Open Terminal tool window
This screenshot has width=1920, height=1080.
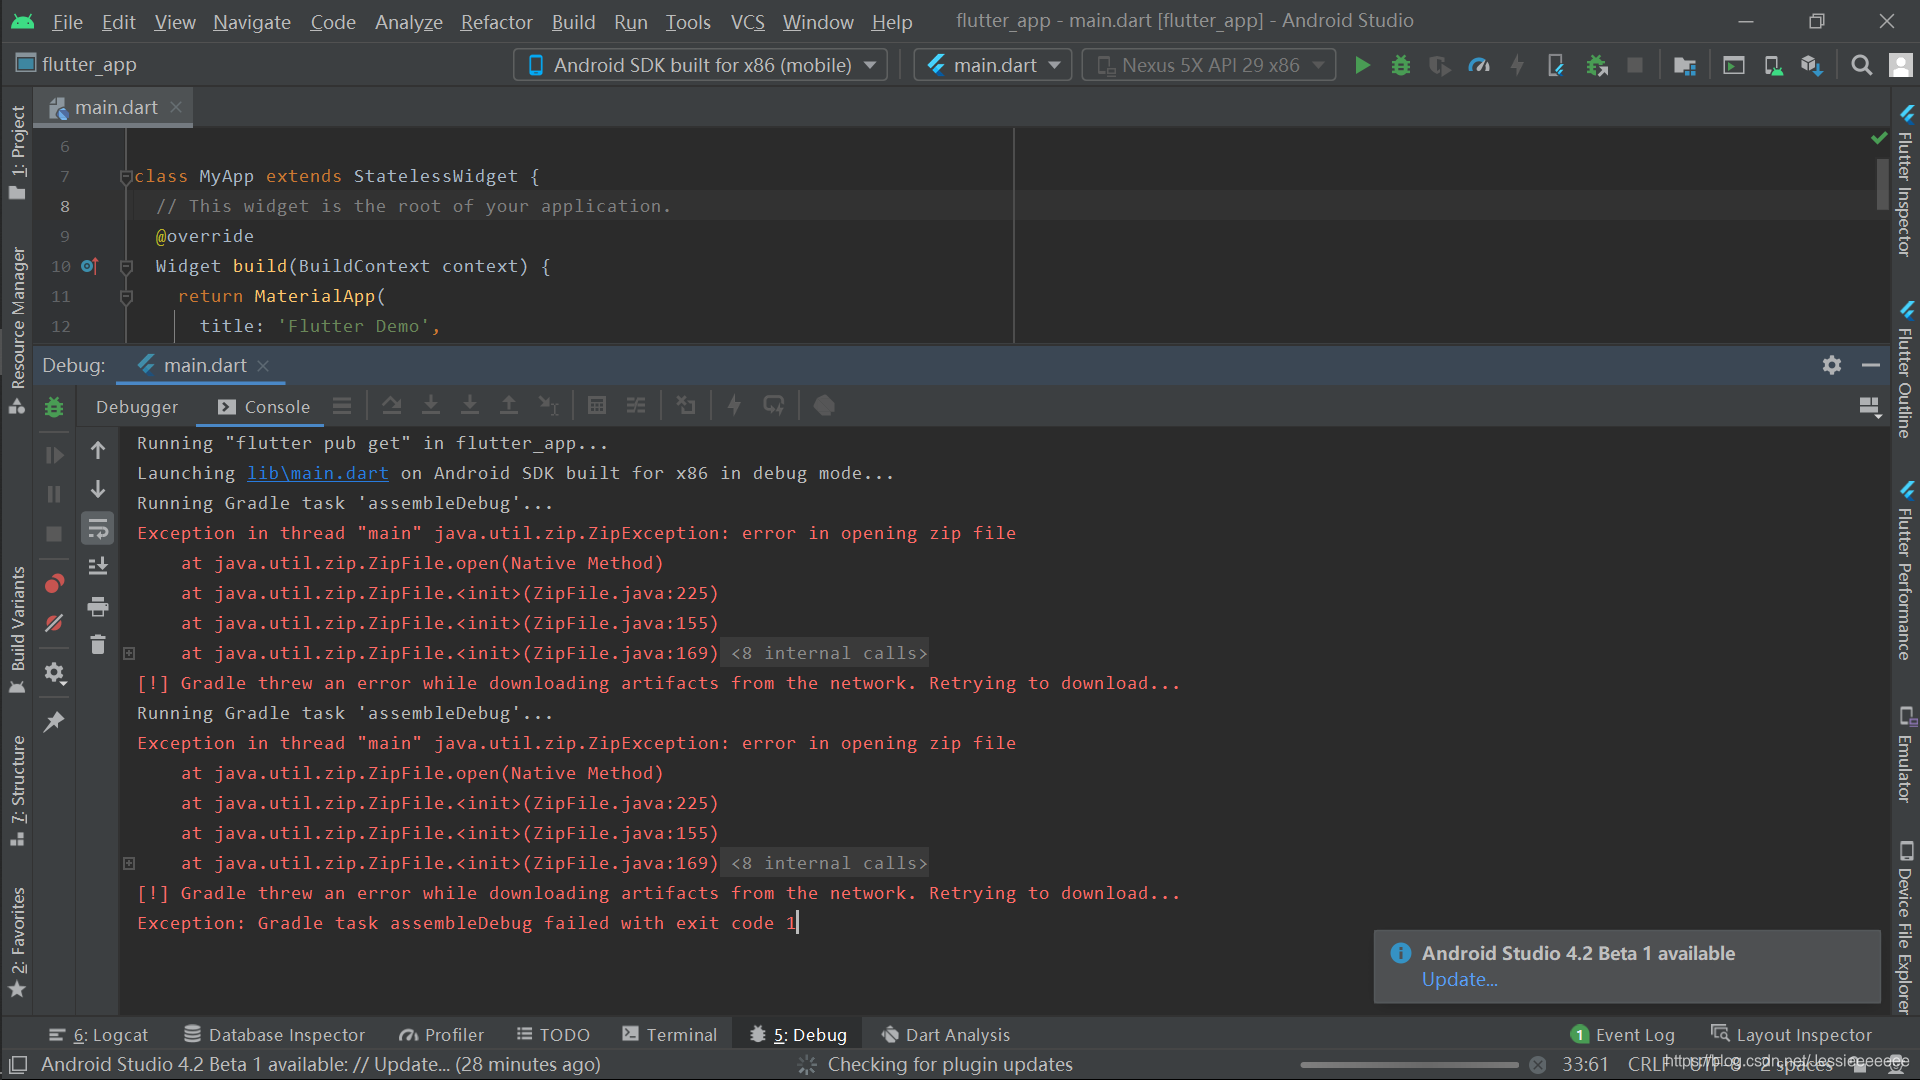pos(669,1035)
